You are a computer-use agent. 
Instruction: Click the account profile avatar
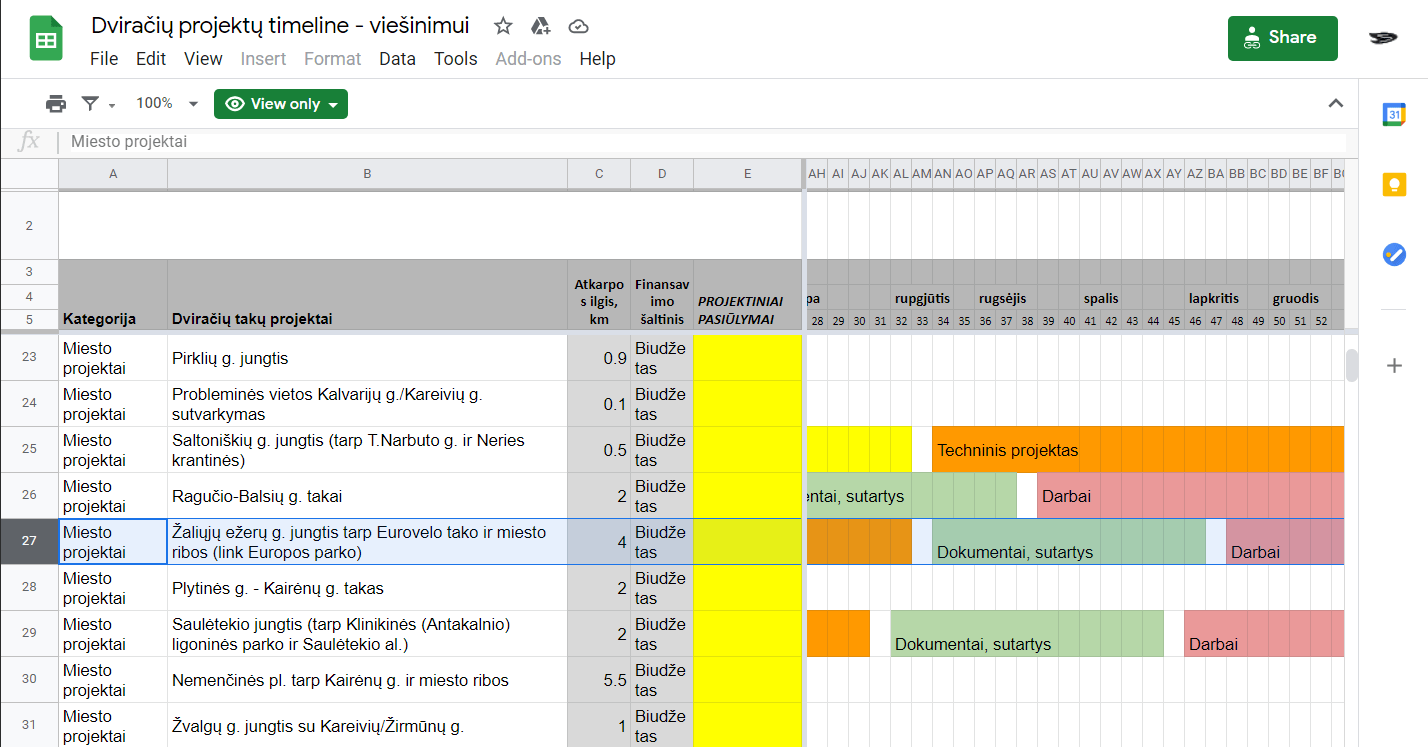coord(1383,38)
